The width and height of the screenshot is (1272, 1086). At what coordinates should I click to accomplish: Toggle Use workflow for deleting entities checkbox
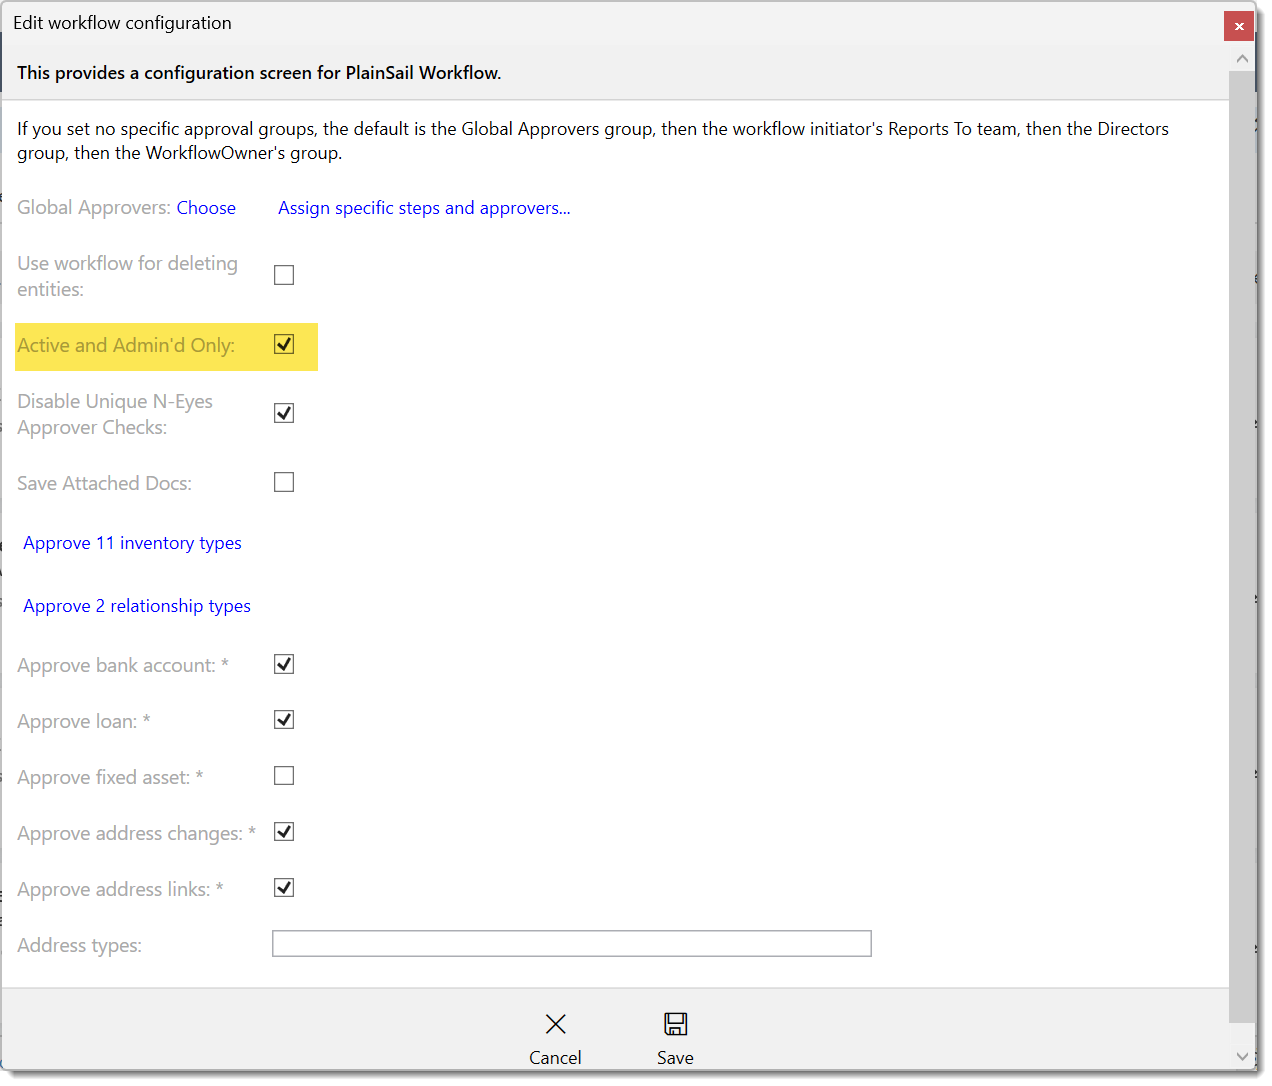(x=284, y=275)
